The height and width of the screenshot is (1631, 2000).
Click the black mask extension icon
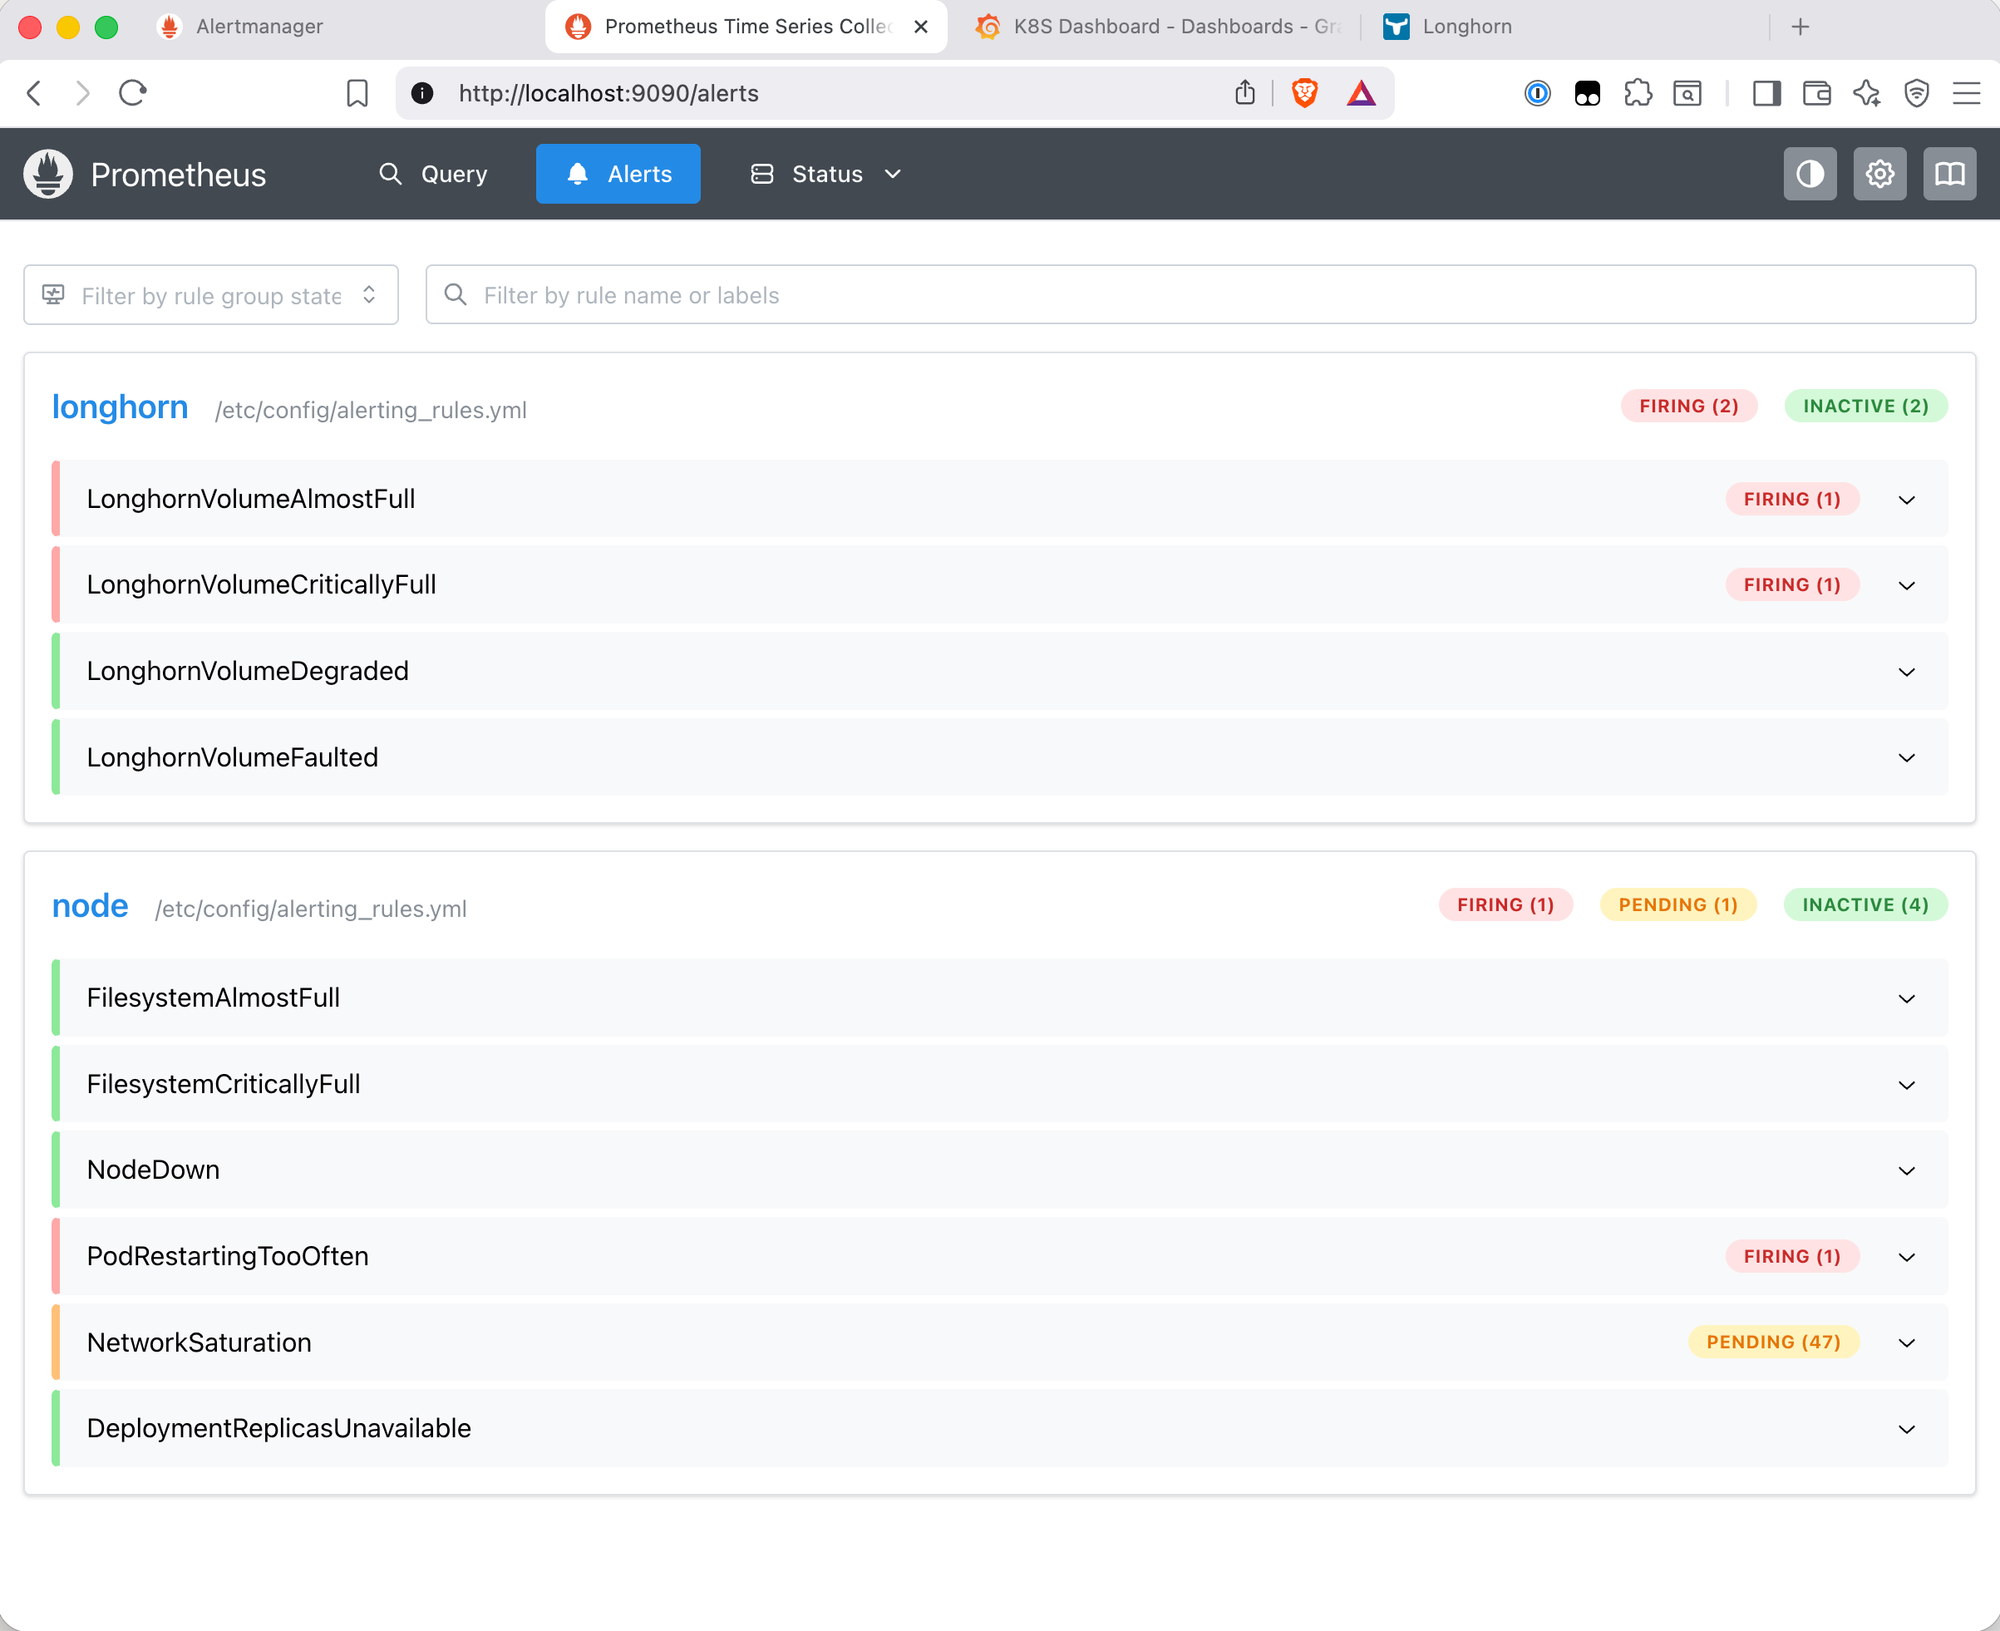pos(1587,93)
